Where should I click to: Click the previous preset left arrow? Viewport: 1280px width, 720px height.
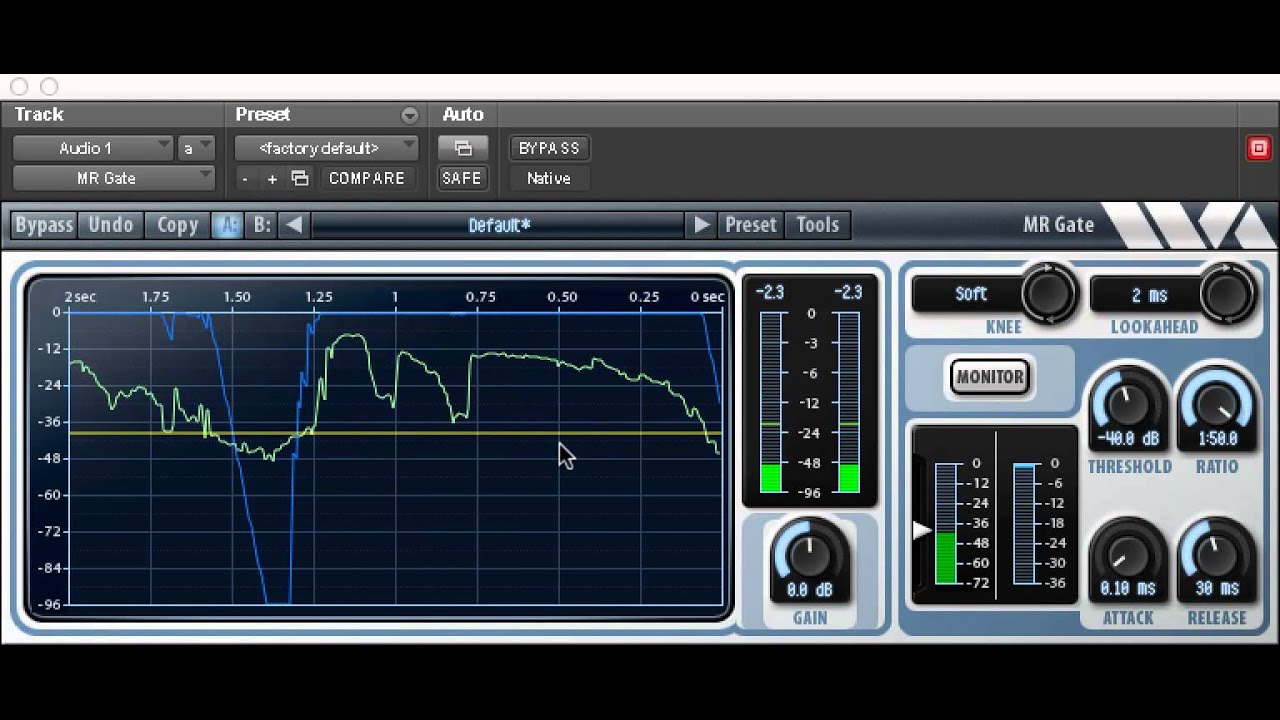[x=294, y=225]
